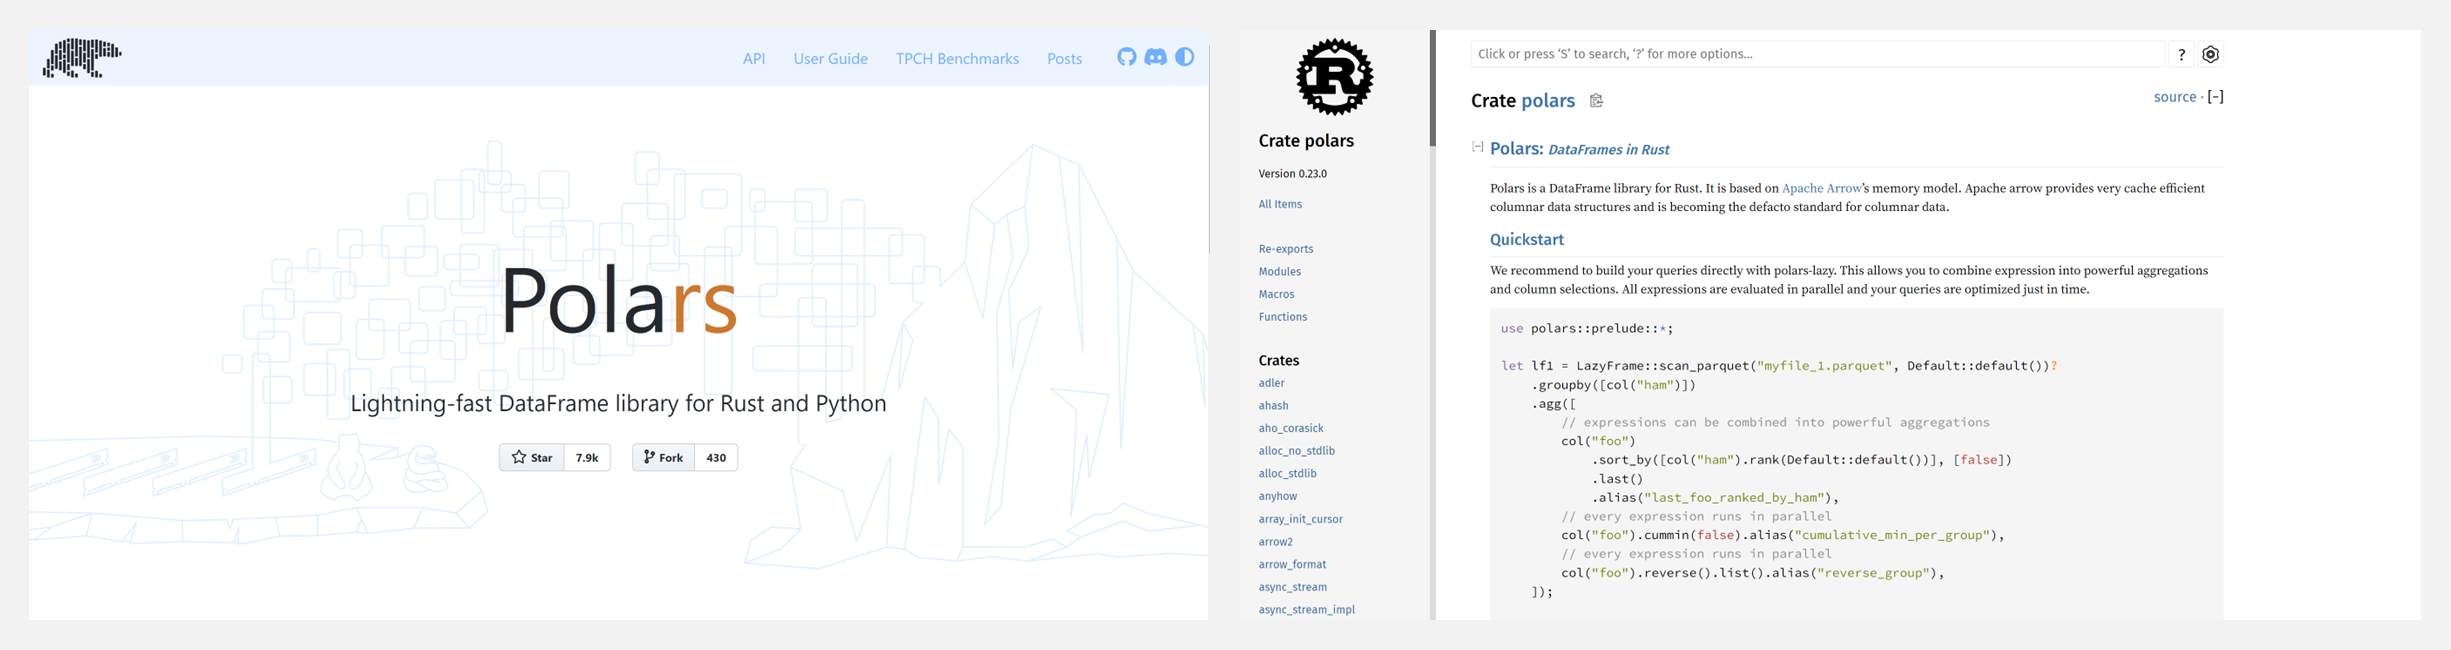Open the search help '?' button
Screen dimensions: 2451x650
(2181, 55)
